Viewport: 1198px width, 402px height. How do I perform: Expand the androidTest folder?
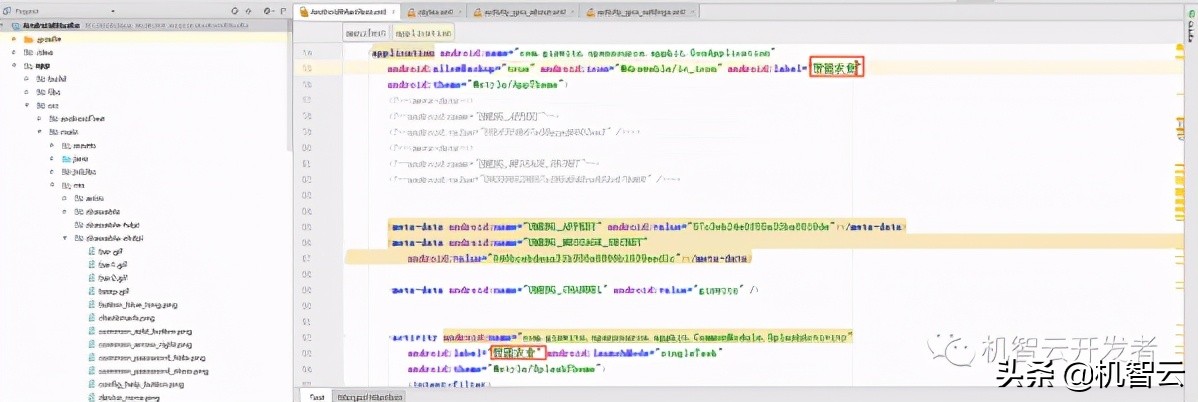click(40, 118)
